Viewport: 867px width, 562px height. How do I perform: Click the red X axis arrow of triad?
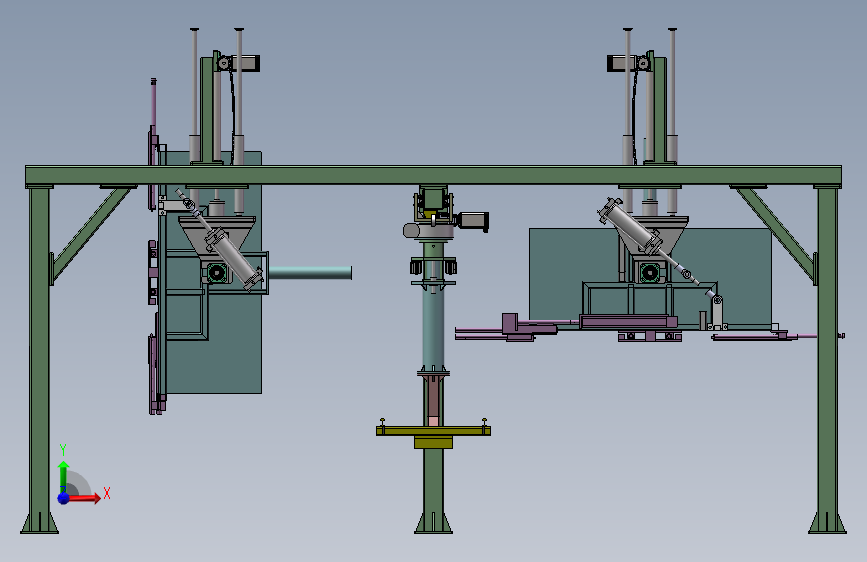click(x=84, y=498)
